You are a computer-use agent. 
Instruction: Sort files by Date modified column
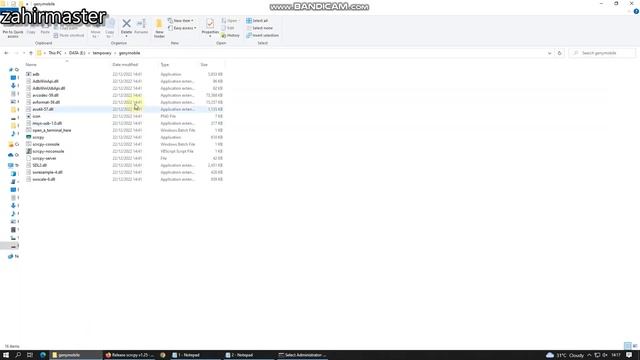coord(125,64)
